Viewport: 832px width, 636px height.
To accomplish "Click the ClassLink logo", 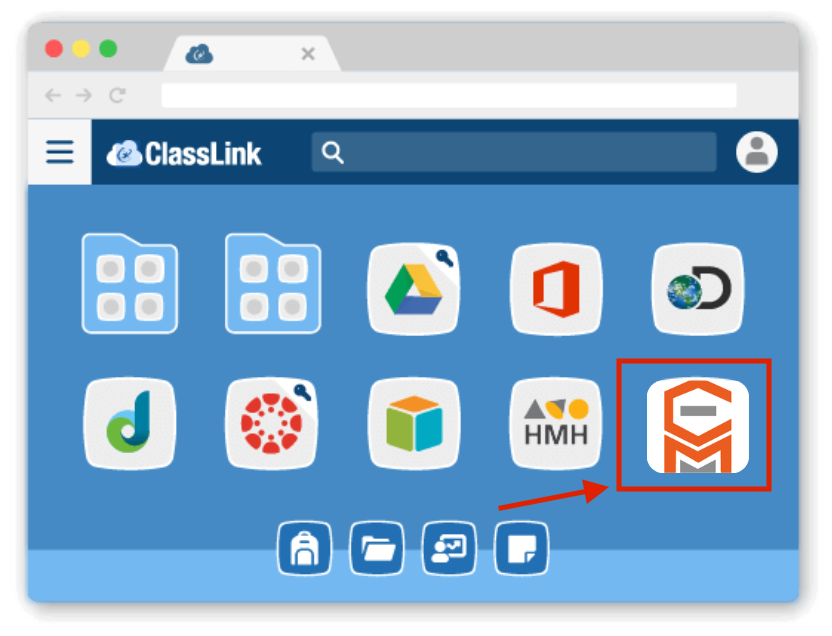I will (184, 154).
